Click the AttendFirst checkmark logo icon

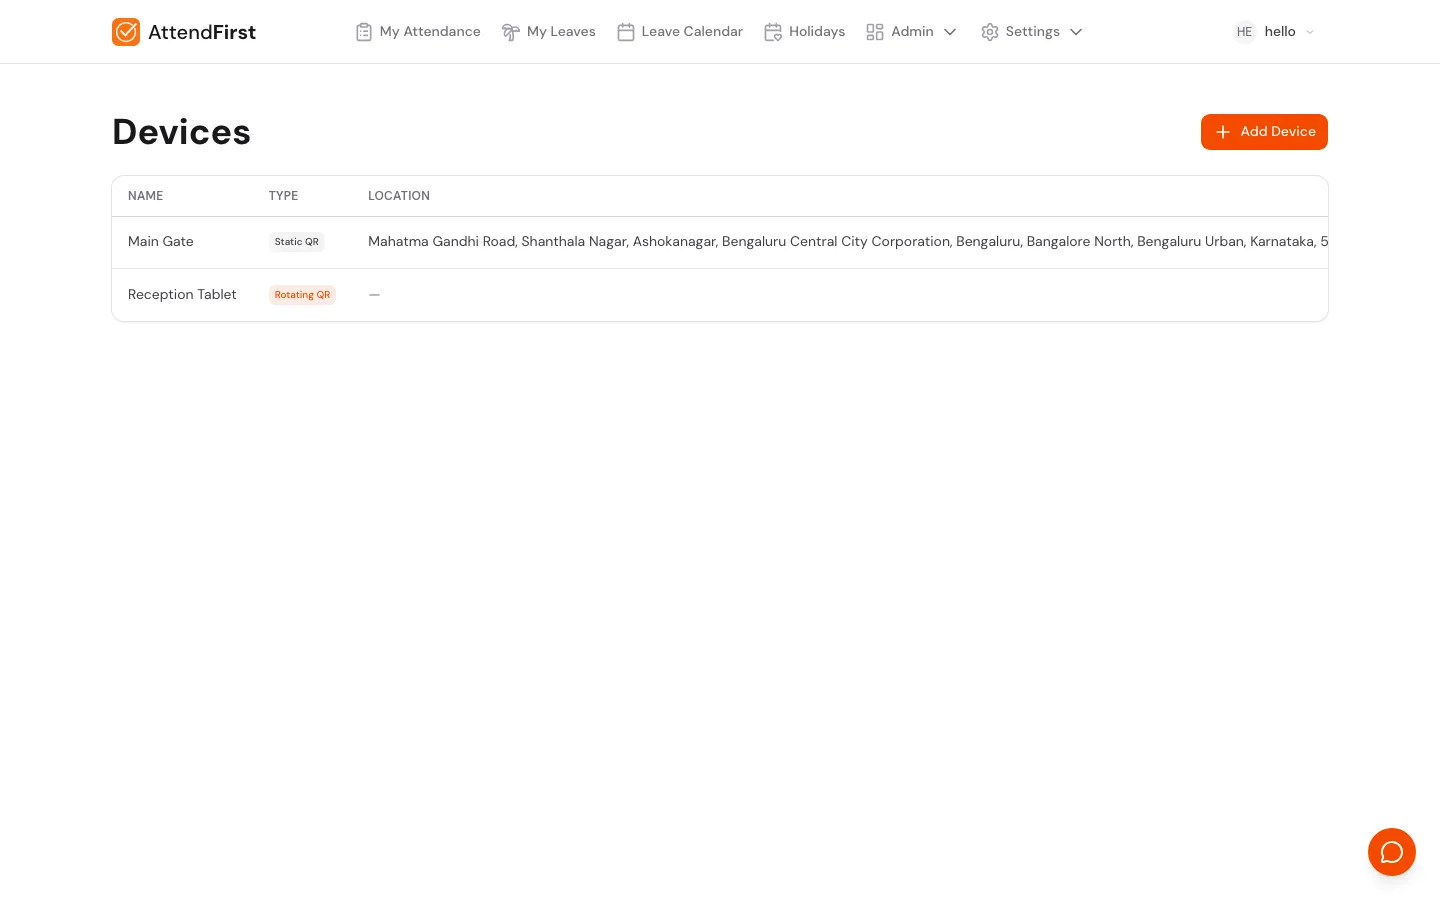[x=126, y=32]
